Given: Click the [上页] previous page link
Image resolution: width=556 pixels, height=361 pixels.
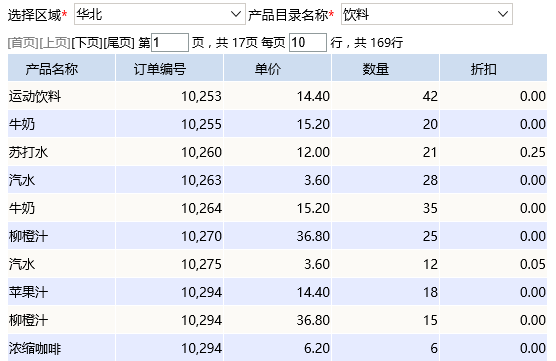Looking at the screenshot, I should tap(55, 43).
